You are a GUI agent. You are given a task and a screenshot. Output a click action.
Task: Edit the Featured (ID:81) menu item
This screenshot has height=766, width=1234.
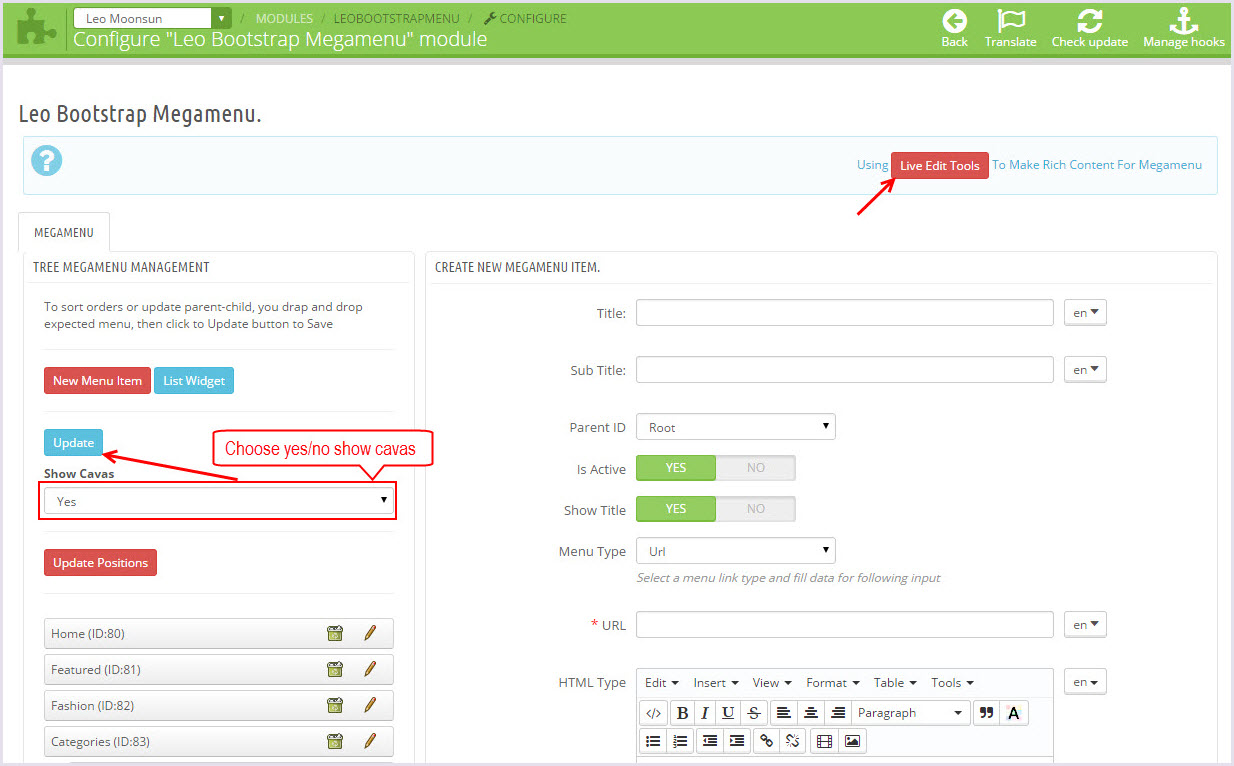click(x=370, y=669)
